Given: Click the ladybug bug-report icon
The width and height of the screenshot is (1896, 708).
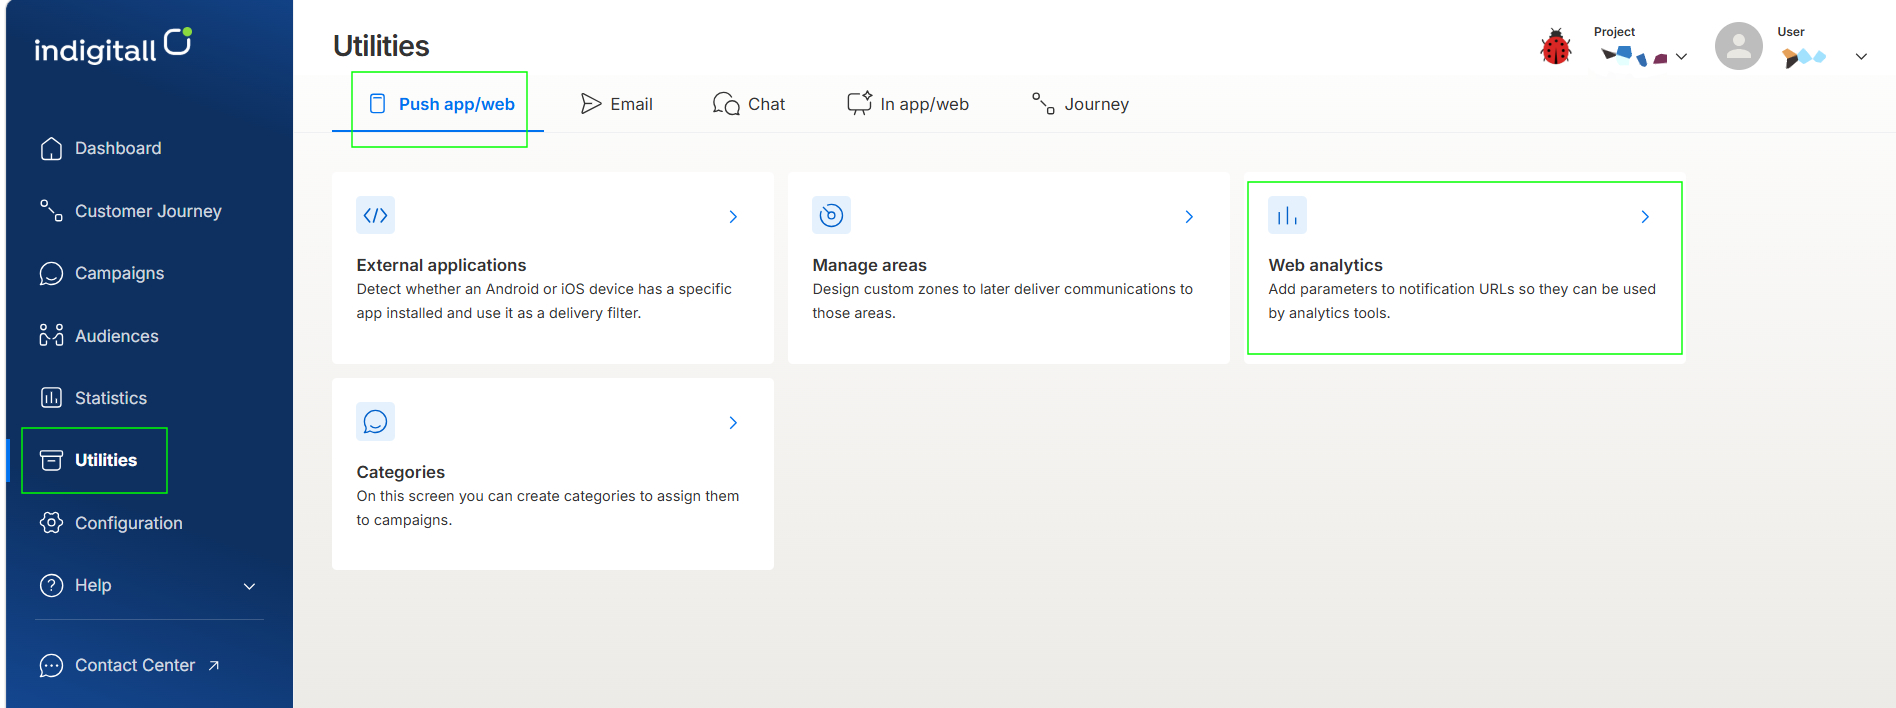Looking at the screenshot, I should pos(1556,47).
